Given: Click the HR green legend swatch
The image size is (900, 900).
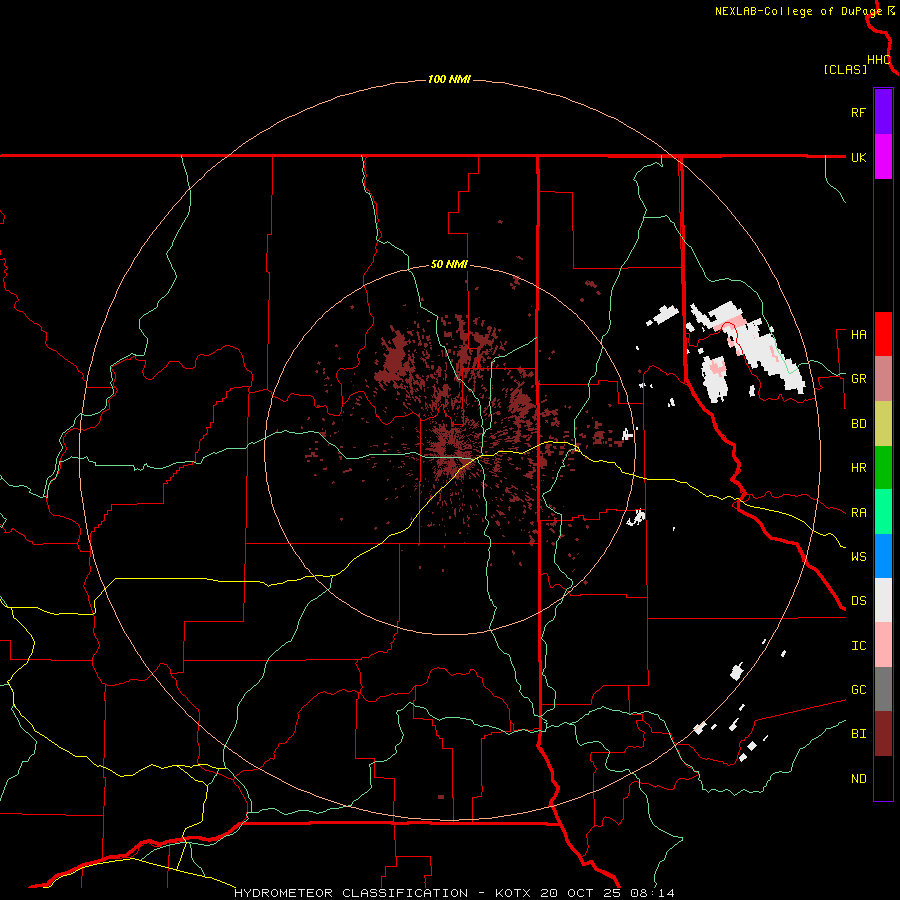Looking at the screenshot, I should 883,468.
